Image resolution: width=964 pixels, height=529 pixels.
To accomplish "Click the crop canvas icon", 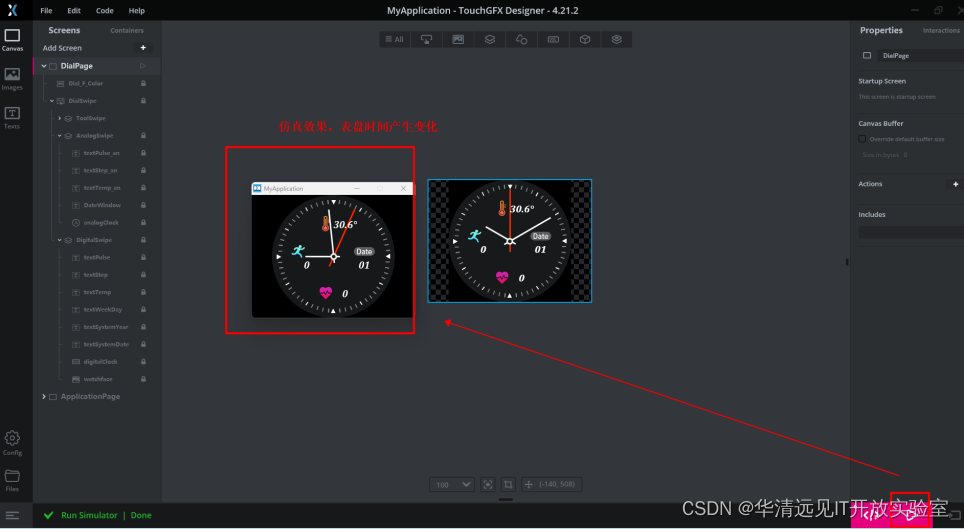I will 508,485.
